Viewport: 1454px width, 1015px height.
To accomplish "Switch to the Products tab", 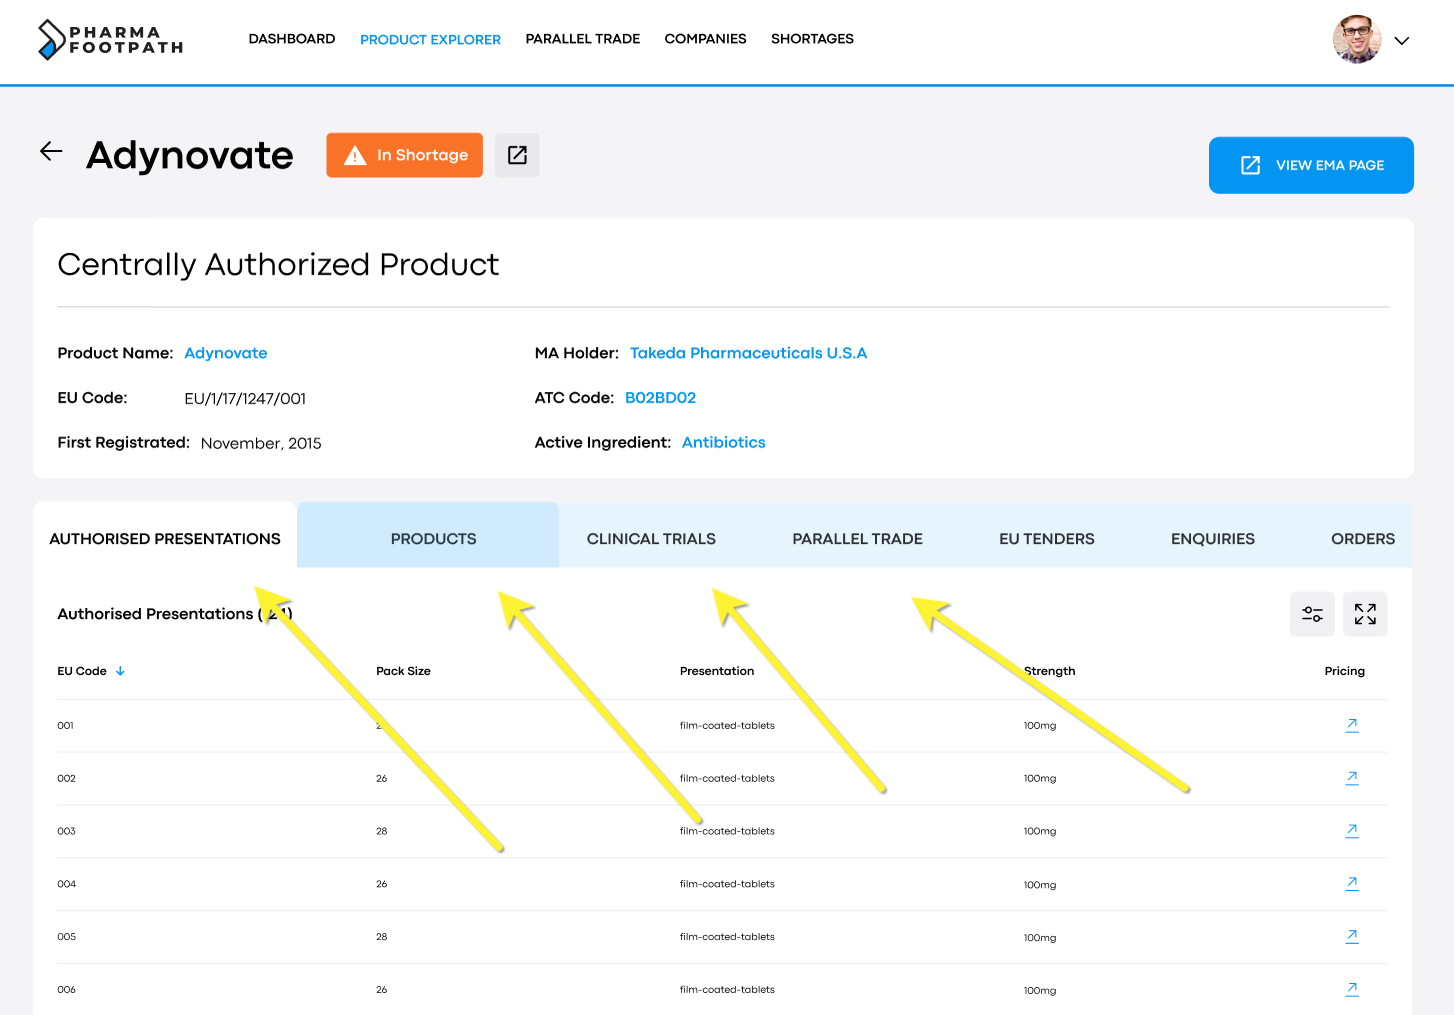I will point(428,535).
